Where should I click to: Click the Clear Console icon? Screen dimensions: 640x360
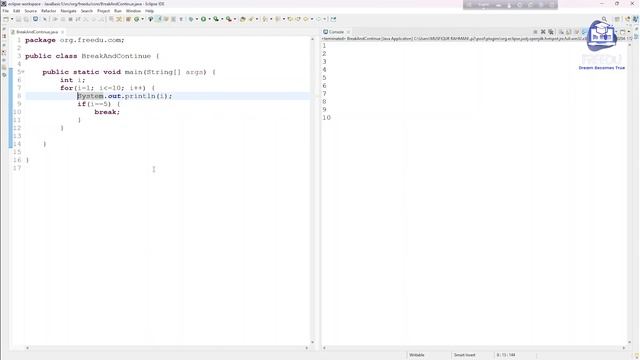tap(561, 32)
